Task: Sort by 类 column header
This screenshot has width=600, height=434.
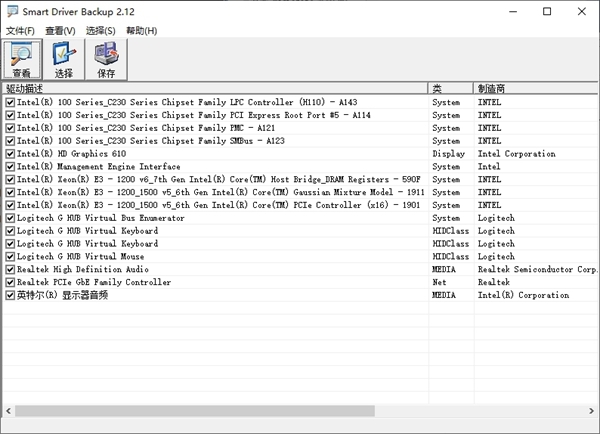Action: [451, 88]
